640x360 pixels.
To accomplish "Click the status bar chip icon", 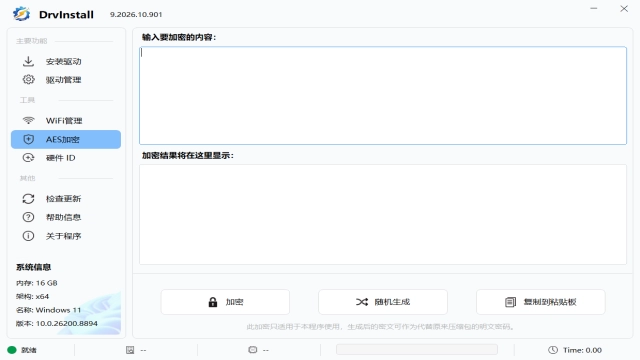I will click(x=253, y=350).
